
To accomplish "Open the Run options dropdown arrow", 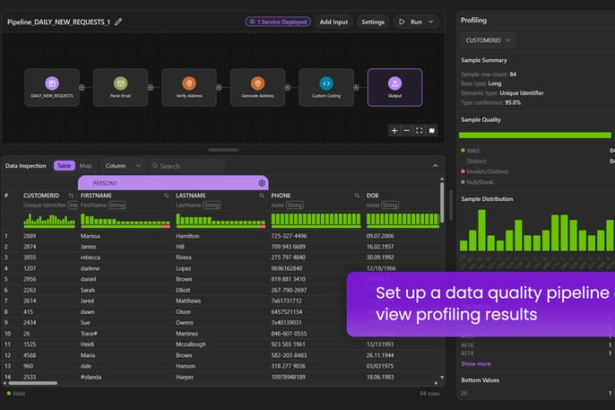I will tap(431, 22).
